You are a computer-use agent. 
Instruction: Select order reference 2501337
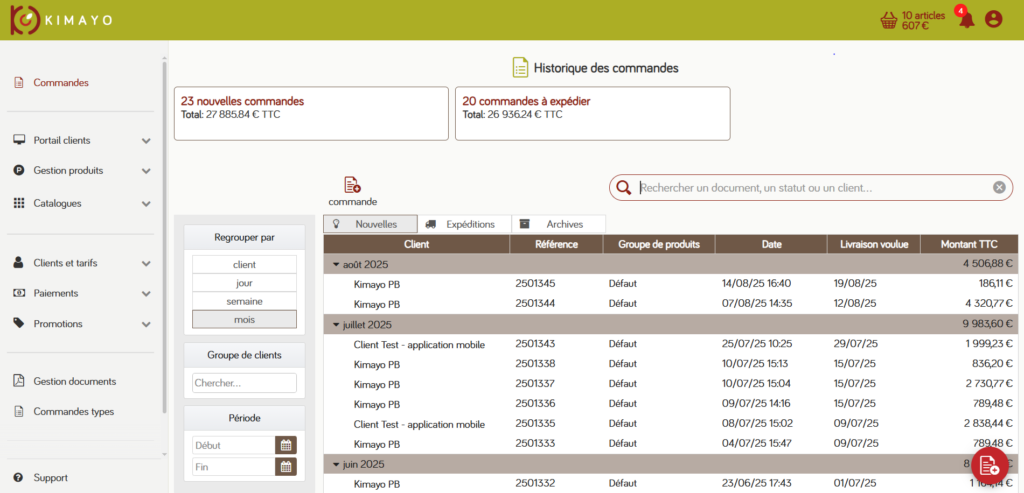536,384
